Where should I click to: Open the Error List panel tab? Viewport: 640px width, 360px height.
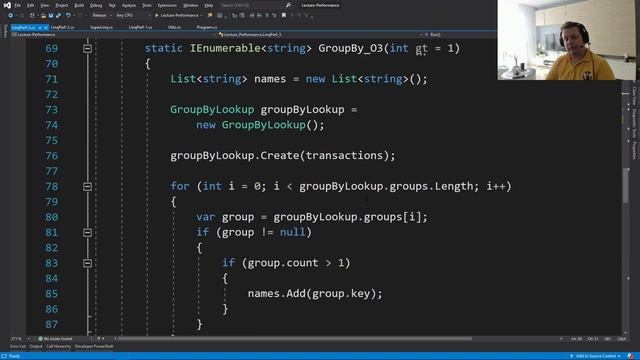(x=18, y=347)
